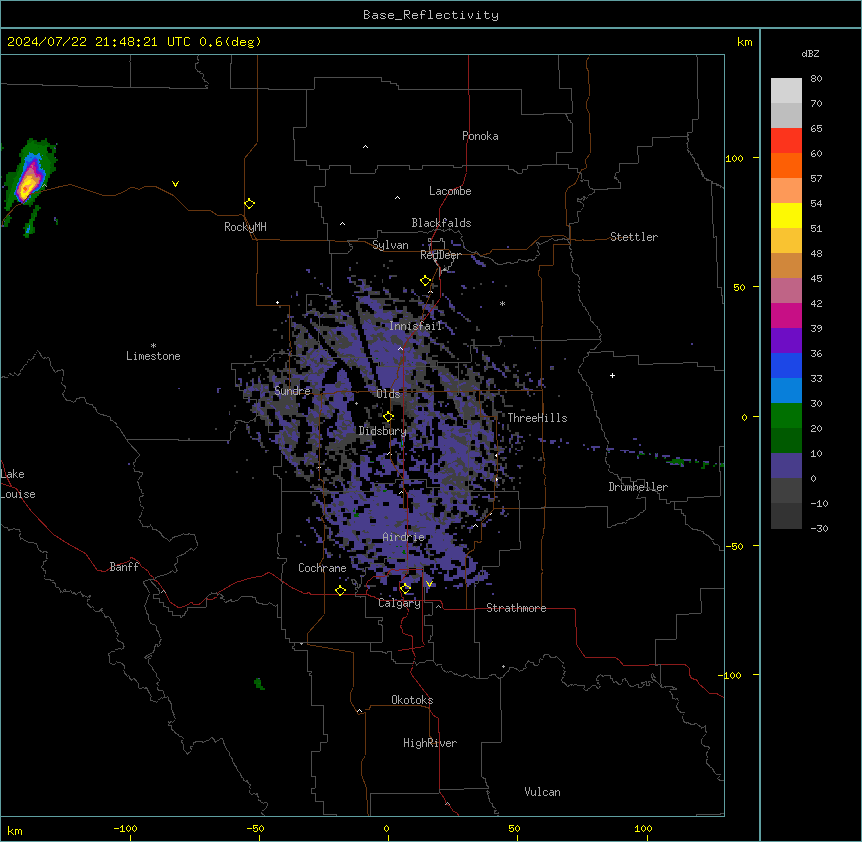862x842 pixels.
Task: Click the magenta swatch in the dBZ legend
Action: pos(786,315)
